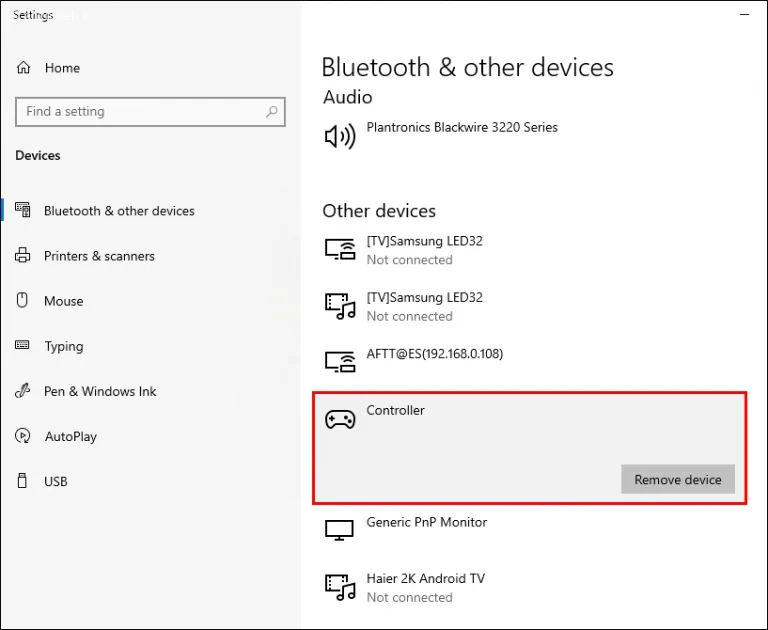Click the USB icon in sidebar
This screenshot has width=768, height=630.
click(x=22, y=481)
